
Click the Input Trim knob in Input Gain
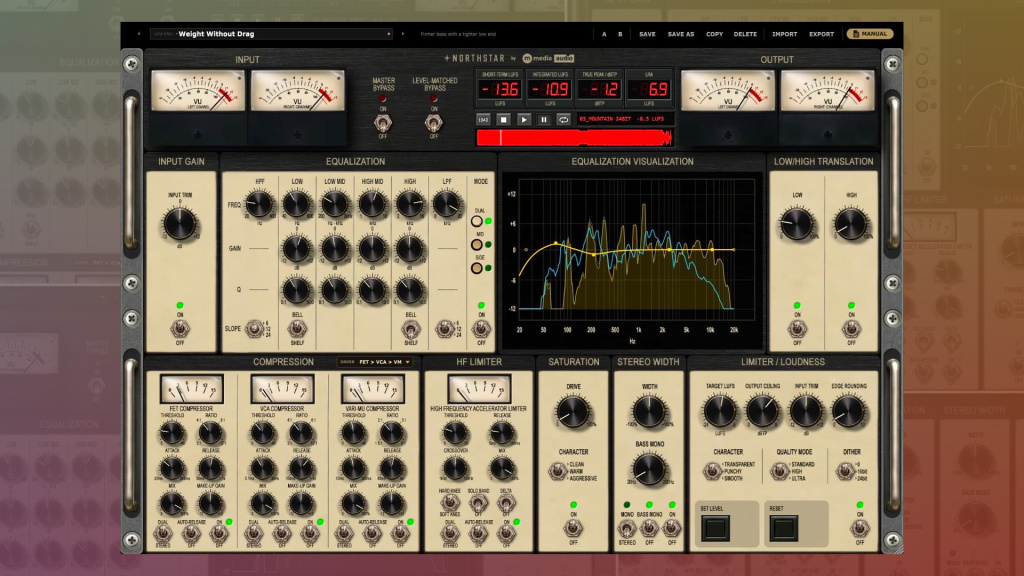(180, 224)
